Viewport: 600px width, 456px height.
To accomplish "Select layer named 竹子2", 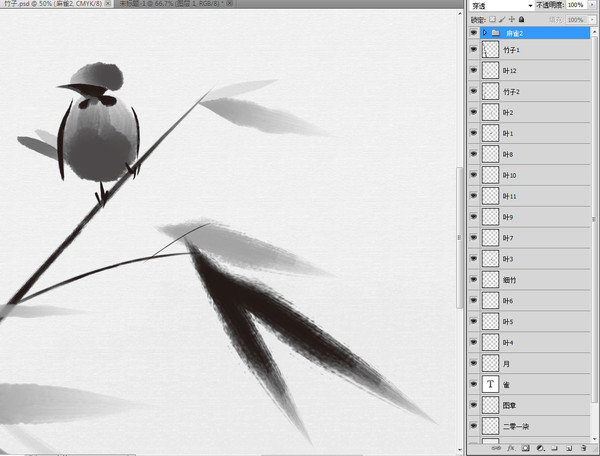I will (x=536, y=91).
